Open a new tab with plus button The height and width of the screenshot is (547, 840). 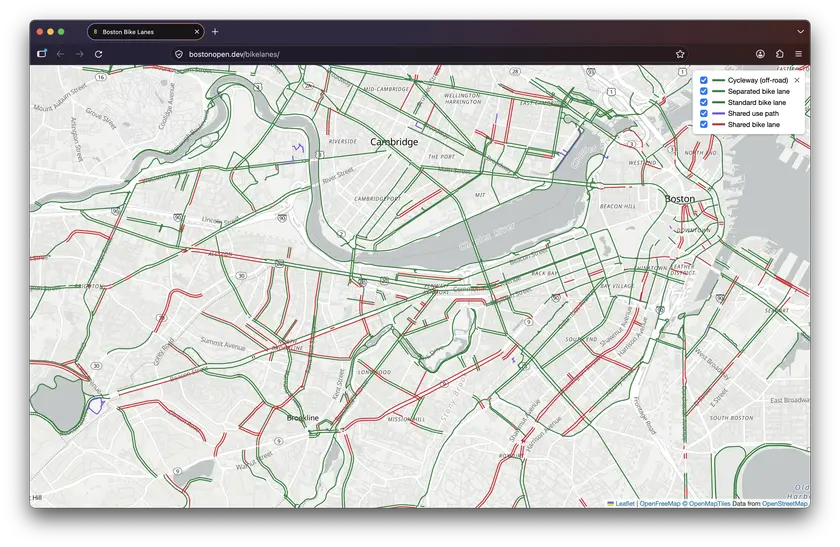tap(215, 32)
